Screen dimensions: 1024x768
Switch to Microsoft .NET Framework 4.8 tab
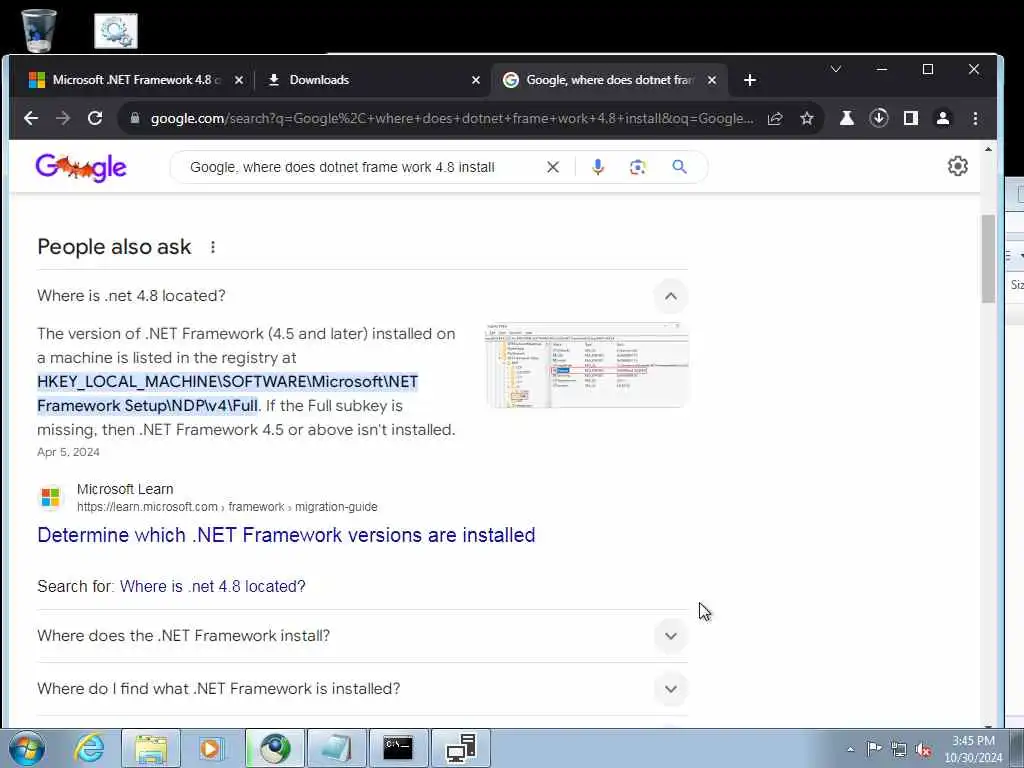(125, 80)
